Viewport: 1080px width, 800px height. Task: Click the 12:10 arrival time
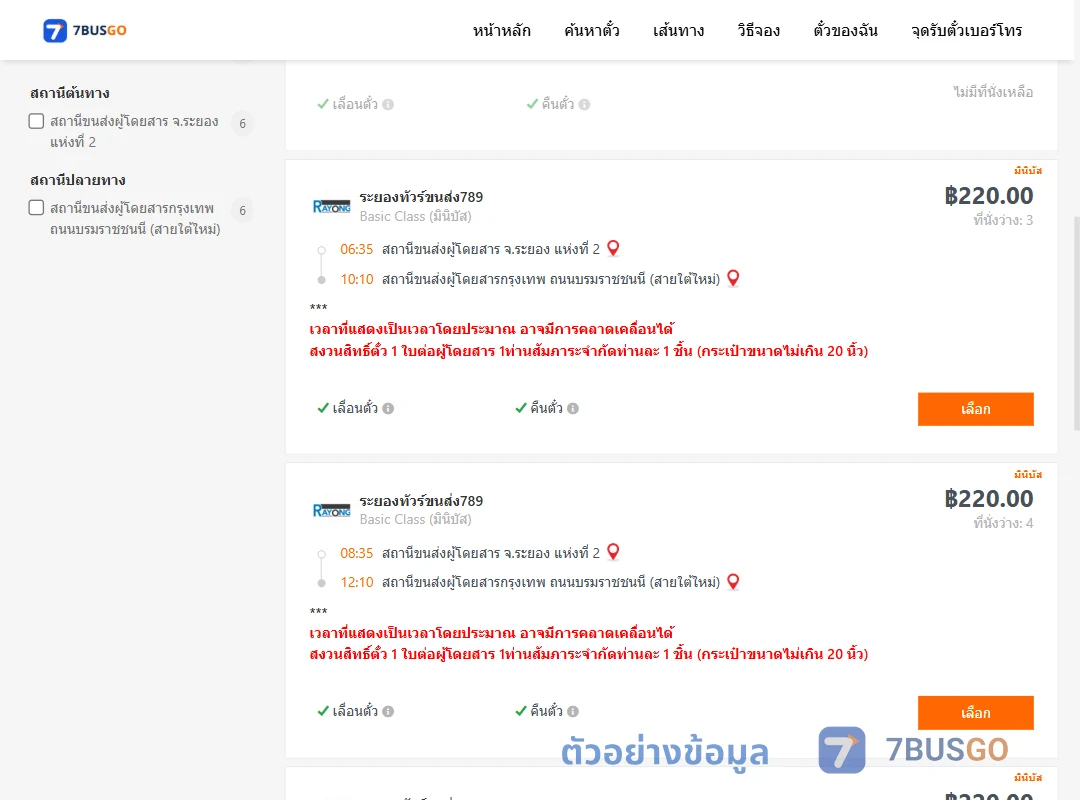point(356,582)
